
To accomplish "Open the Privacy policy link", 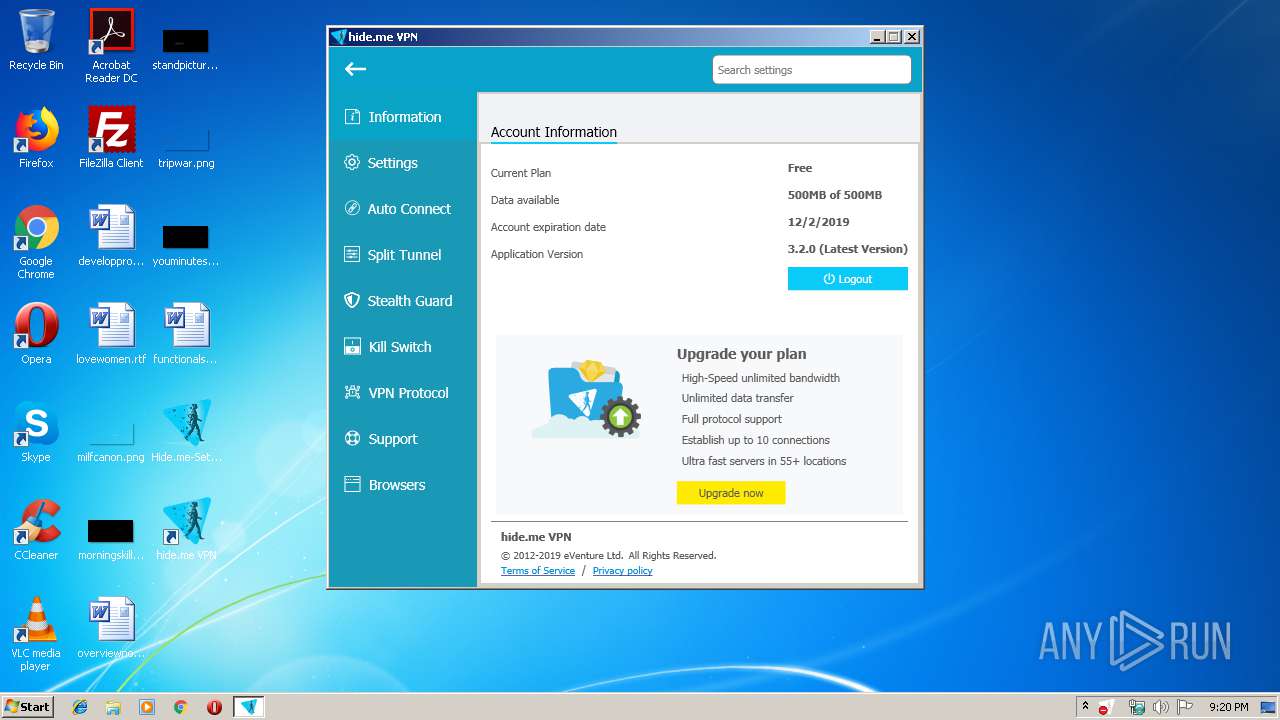I will pos(622,571).
